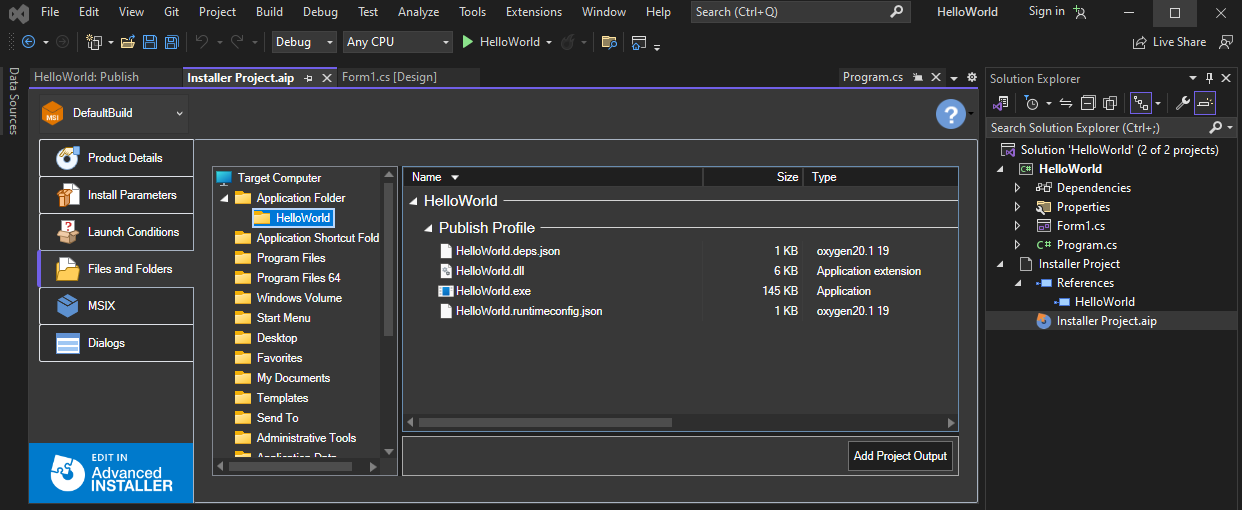1242x510 pixels.
Task: Click Sync with Active Document icon
Action: [1066, 103]
